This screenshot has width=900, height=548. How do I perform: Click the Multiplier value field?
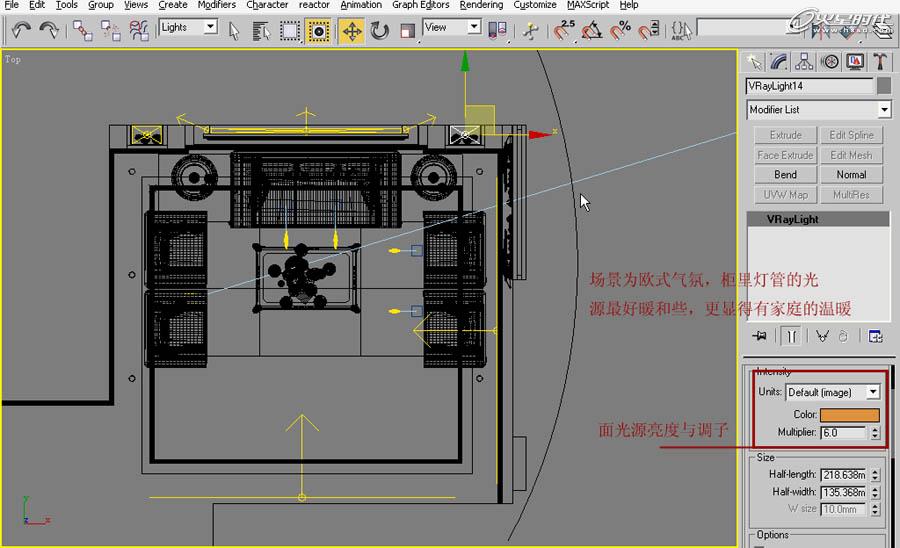[843, 433]
